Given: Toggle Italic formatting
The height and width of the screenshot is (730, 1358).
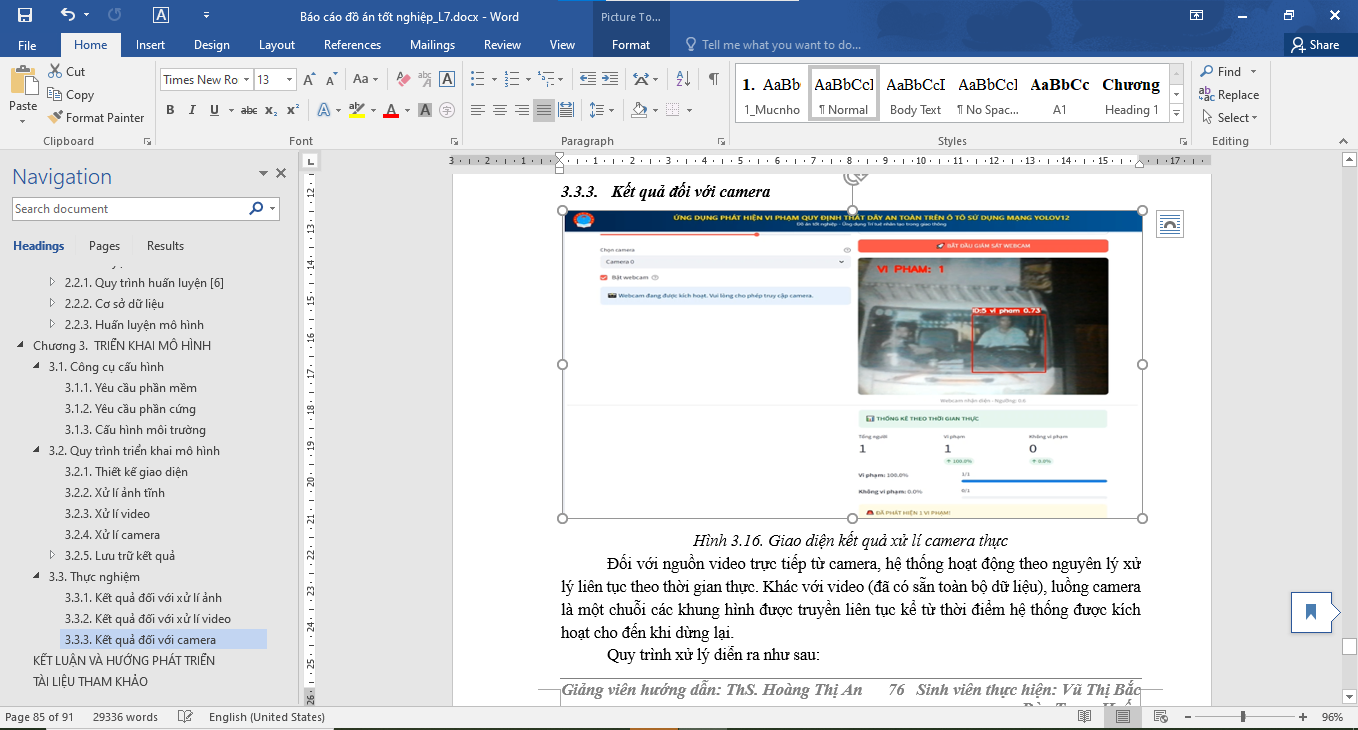Looking at the screenshot, I should (x=191, y=110).
